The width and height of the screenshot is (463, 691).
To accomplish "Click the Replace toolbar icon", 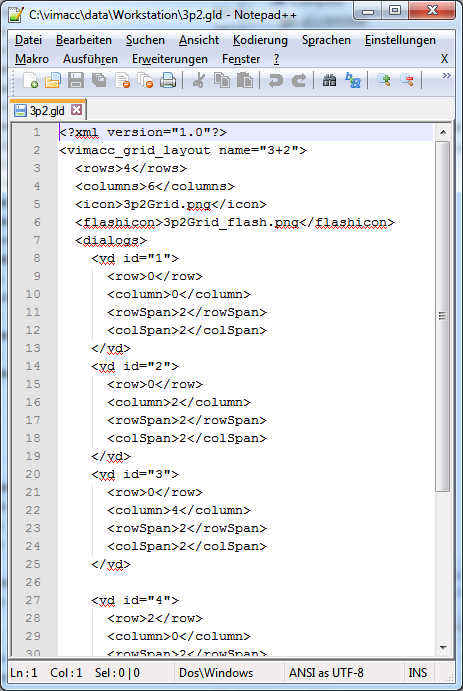I will click(352, 81).
